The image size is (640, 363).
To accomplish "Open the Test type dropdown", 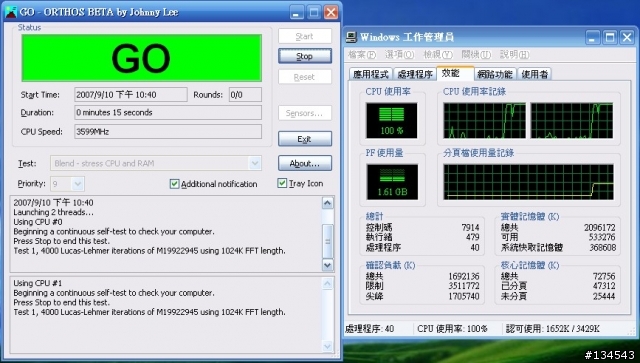I will pos(255,163).
